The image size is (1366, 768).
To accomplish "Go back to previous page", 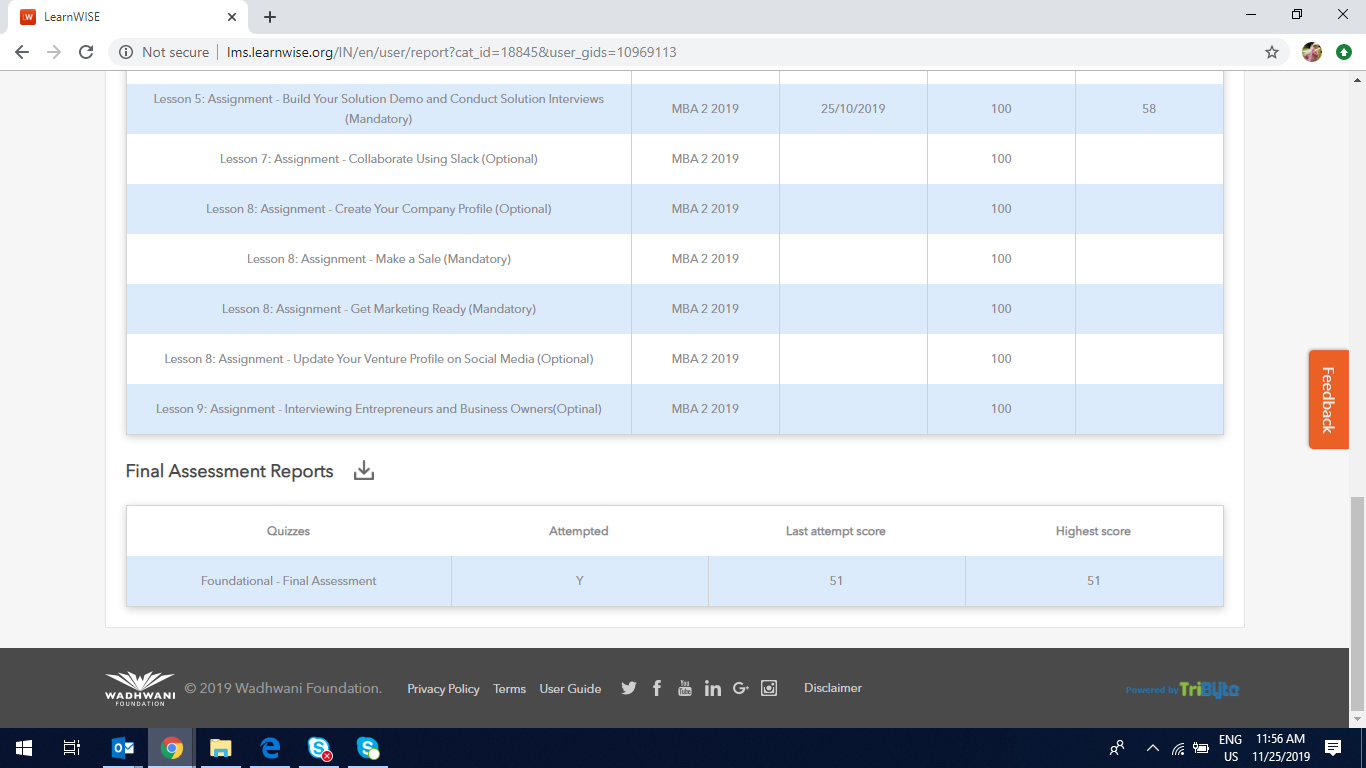I will pyautogui.click(x=22, y=52).
